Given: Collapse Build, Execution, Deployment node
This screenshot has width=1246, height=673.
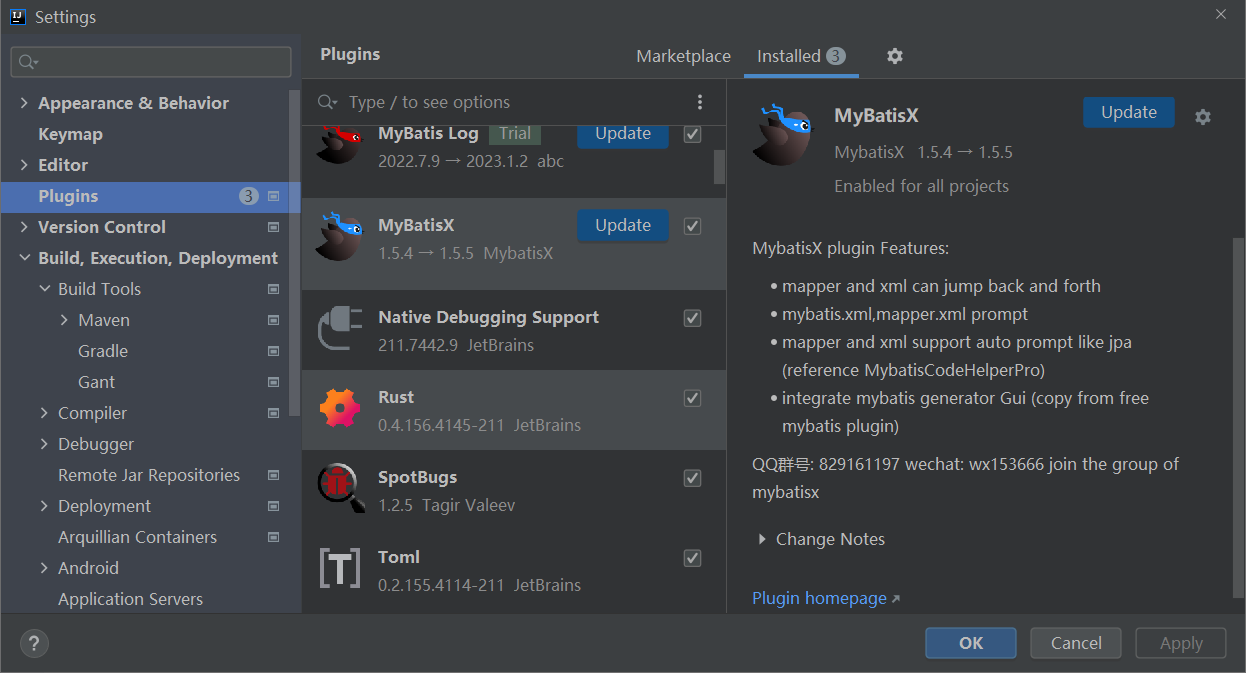Looking at the screenshot, I should [x=24, y=258].
